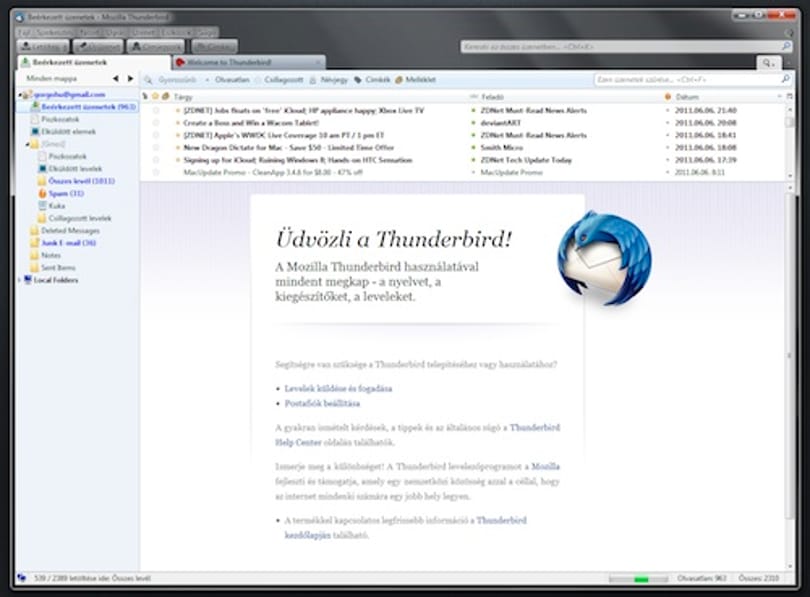Open the Notes folder
810x597 pixels.
pyautogui.click(x=45, y=256)
